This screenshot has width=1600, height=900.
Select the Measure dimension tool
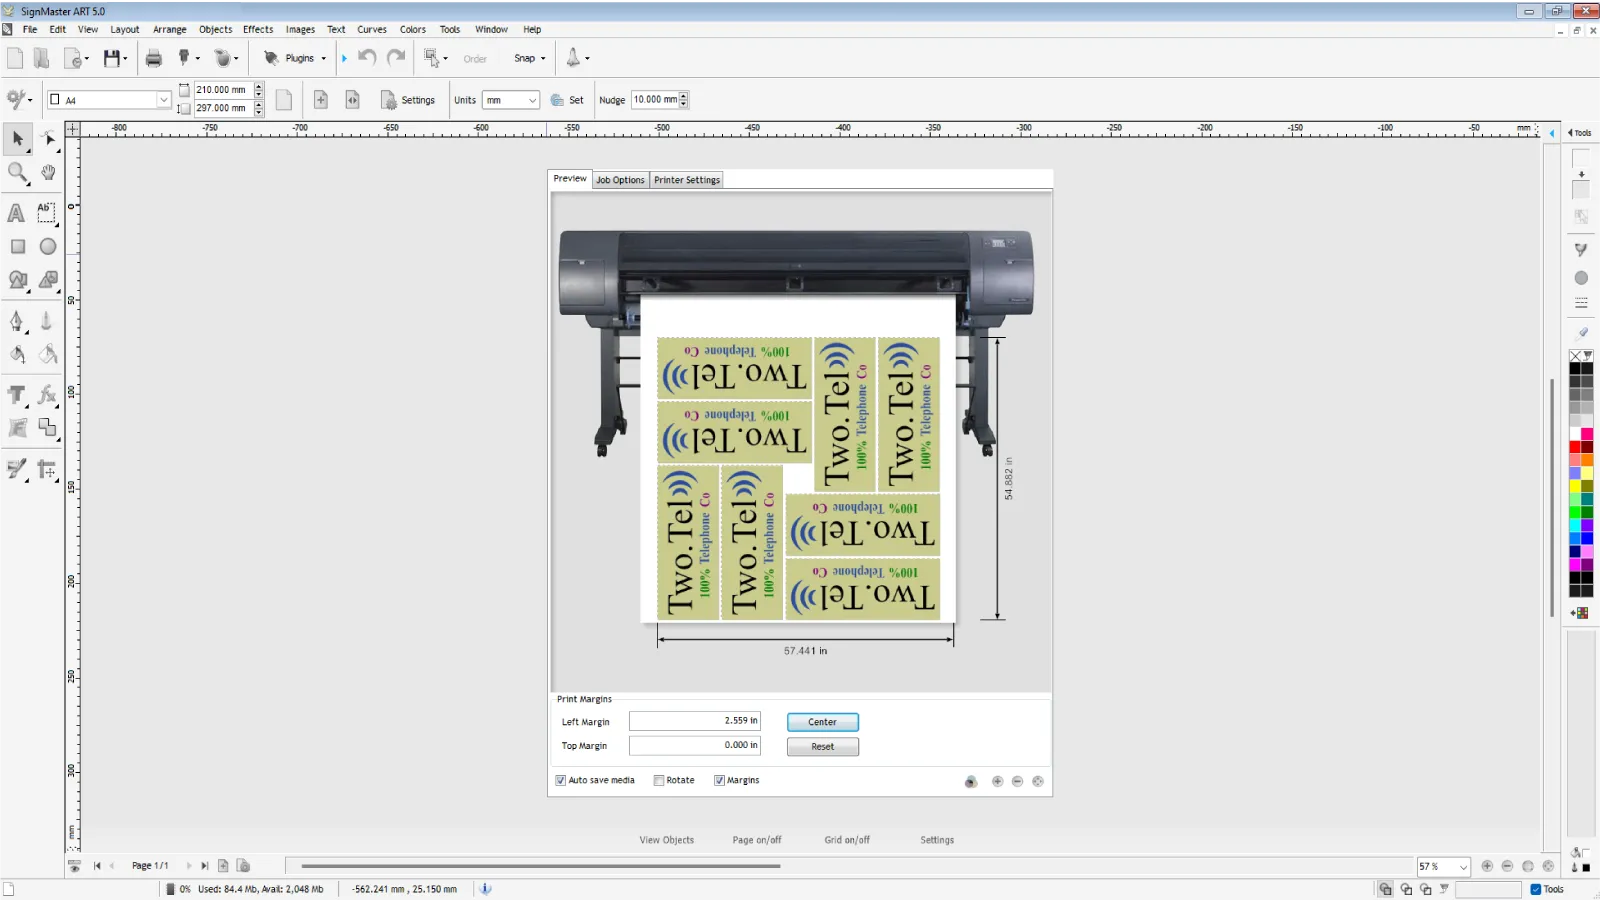click(47, 469)
